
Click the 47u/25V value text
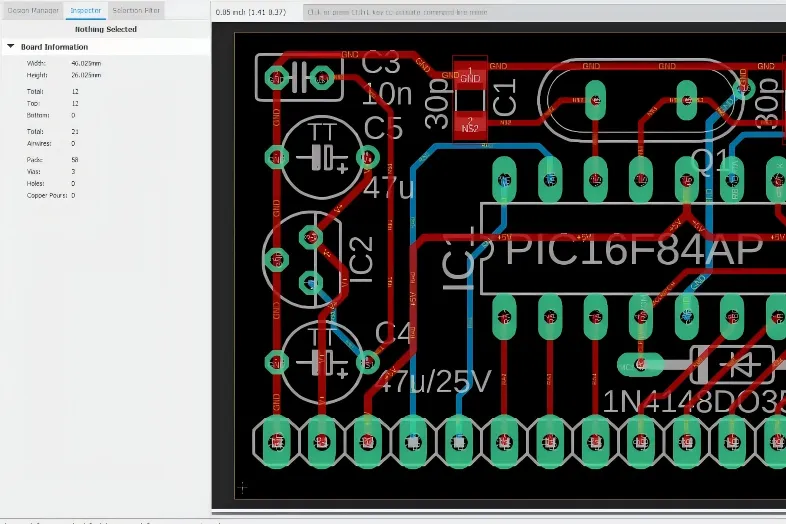(x=434, y=382)
